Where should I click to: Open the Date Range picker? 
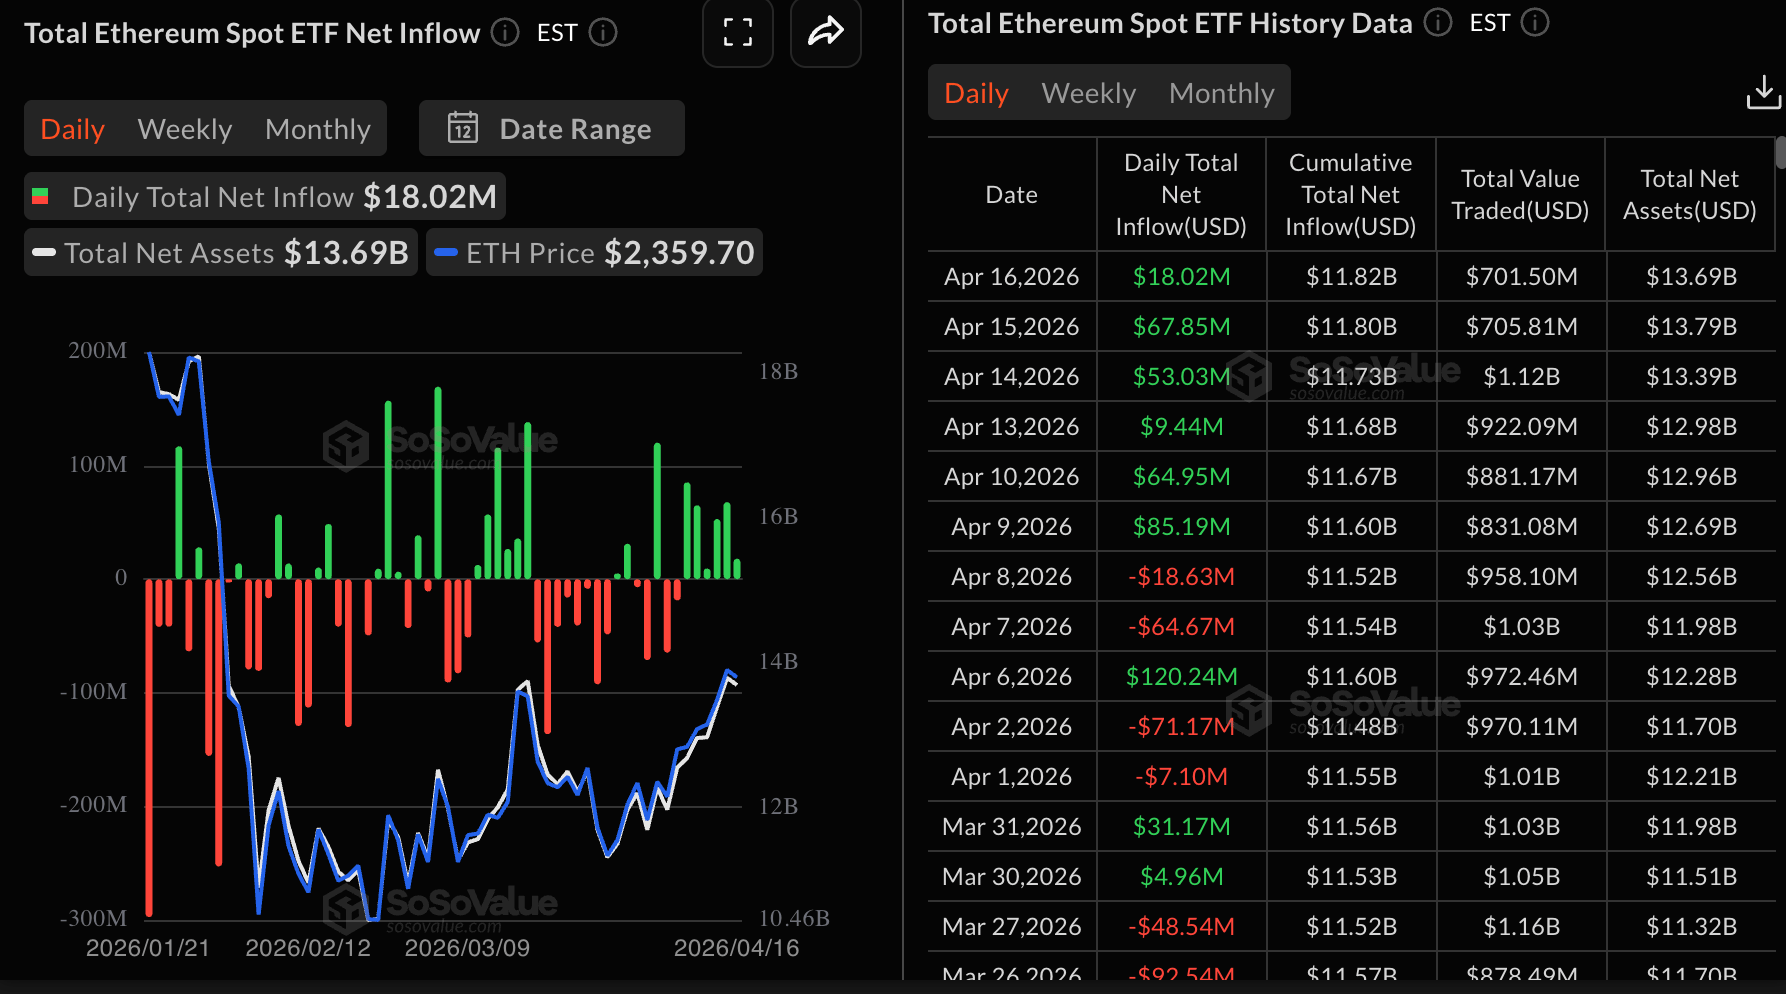[x=552, y=129]
